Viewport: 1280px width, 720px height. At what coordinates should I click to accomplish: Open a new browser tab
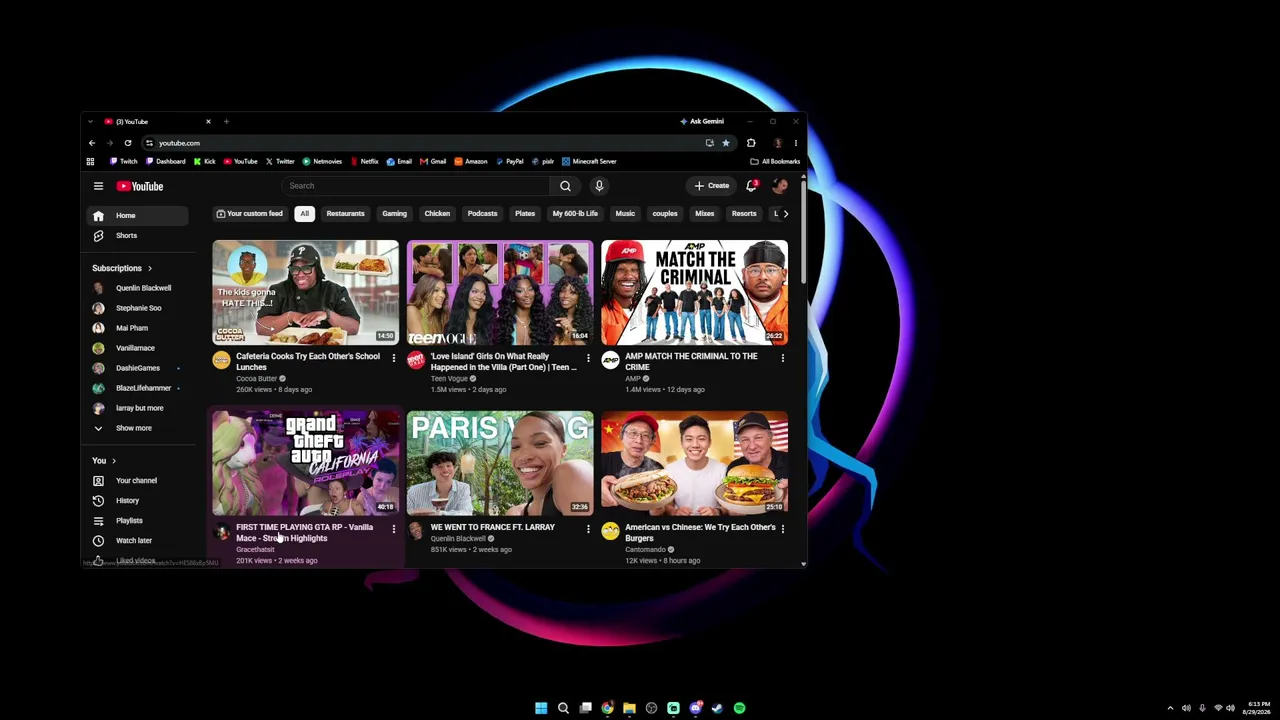[226, 122]
